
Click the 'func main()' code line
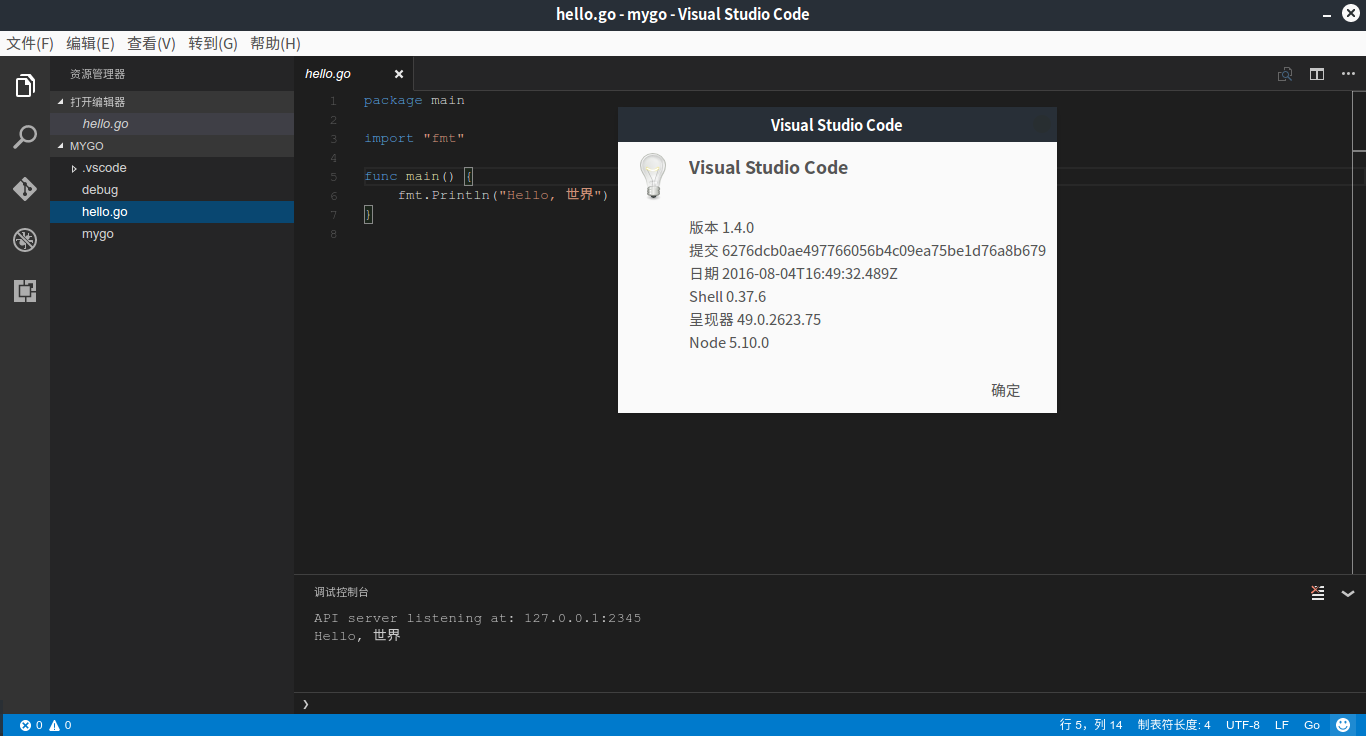coord(418,176)
